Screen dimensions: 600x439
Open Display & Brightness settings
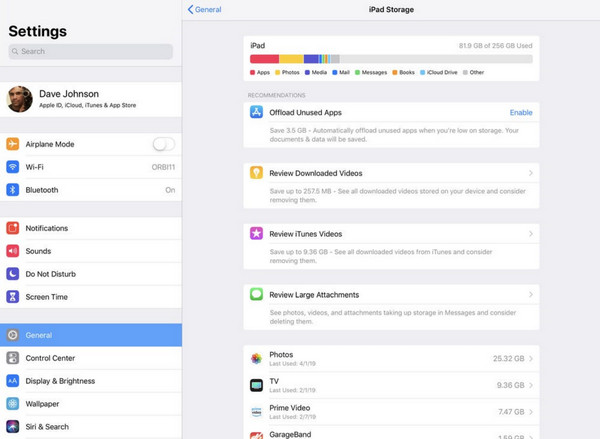91,381
